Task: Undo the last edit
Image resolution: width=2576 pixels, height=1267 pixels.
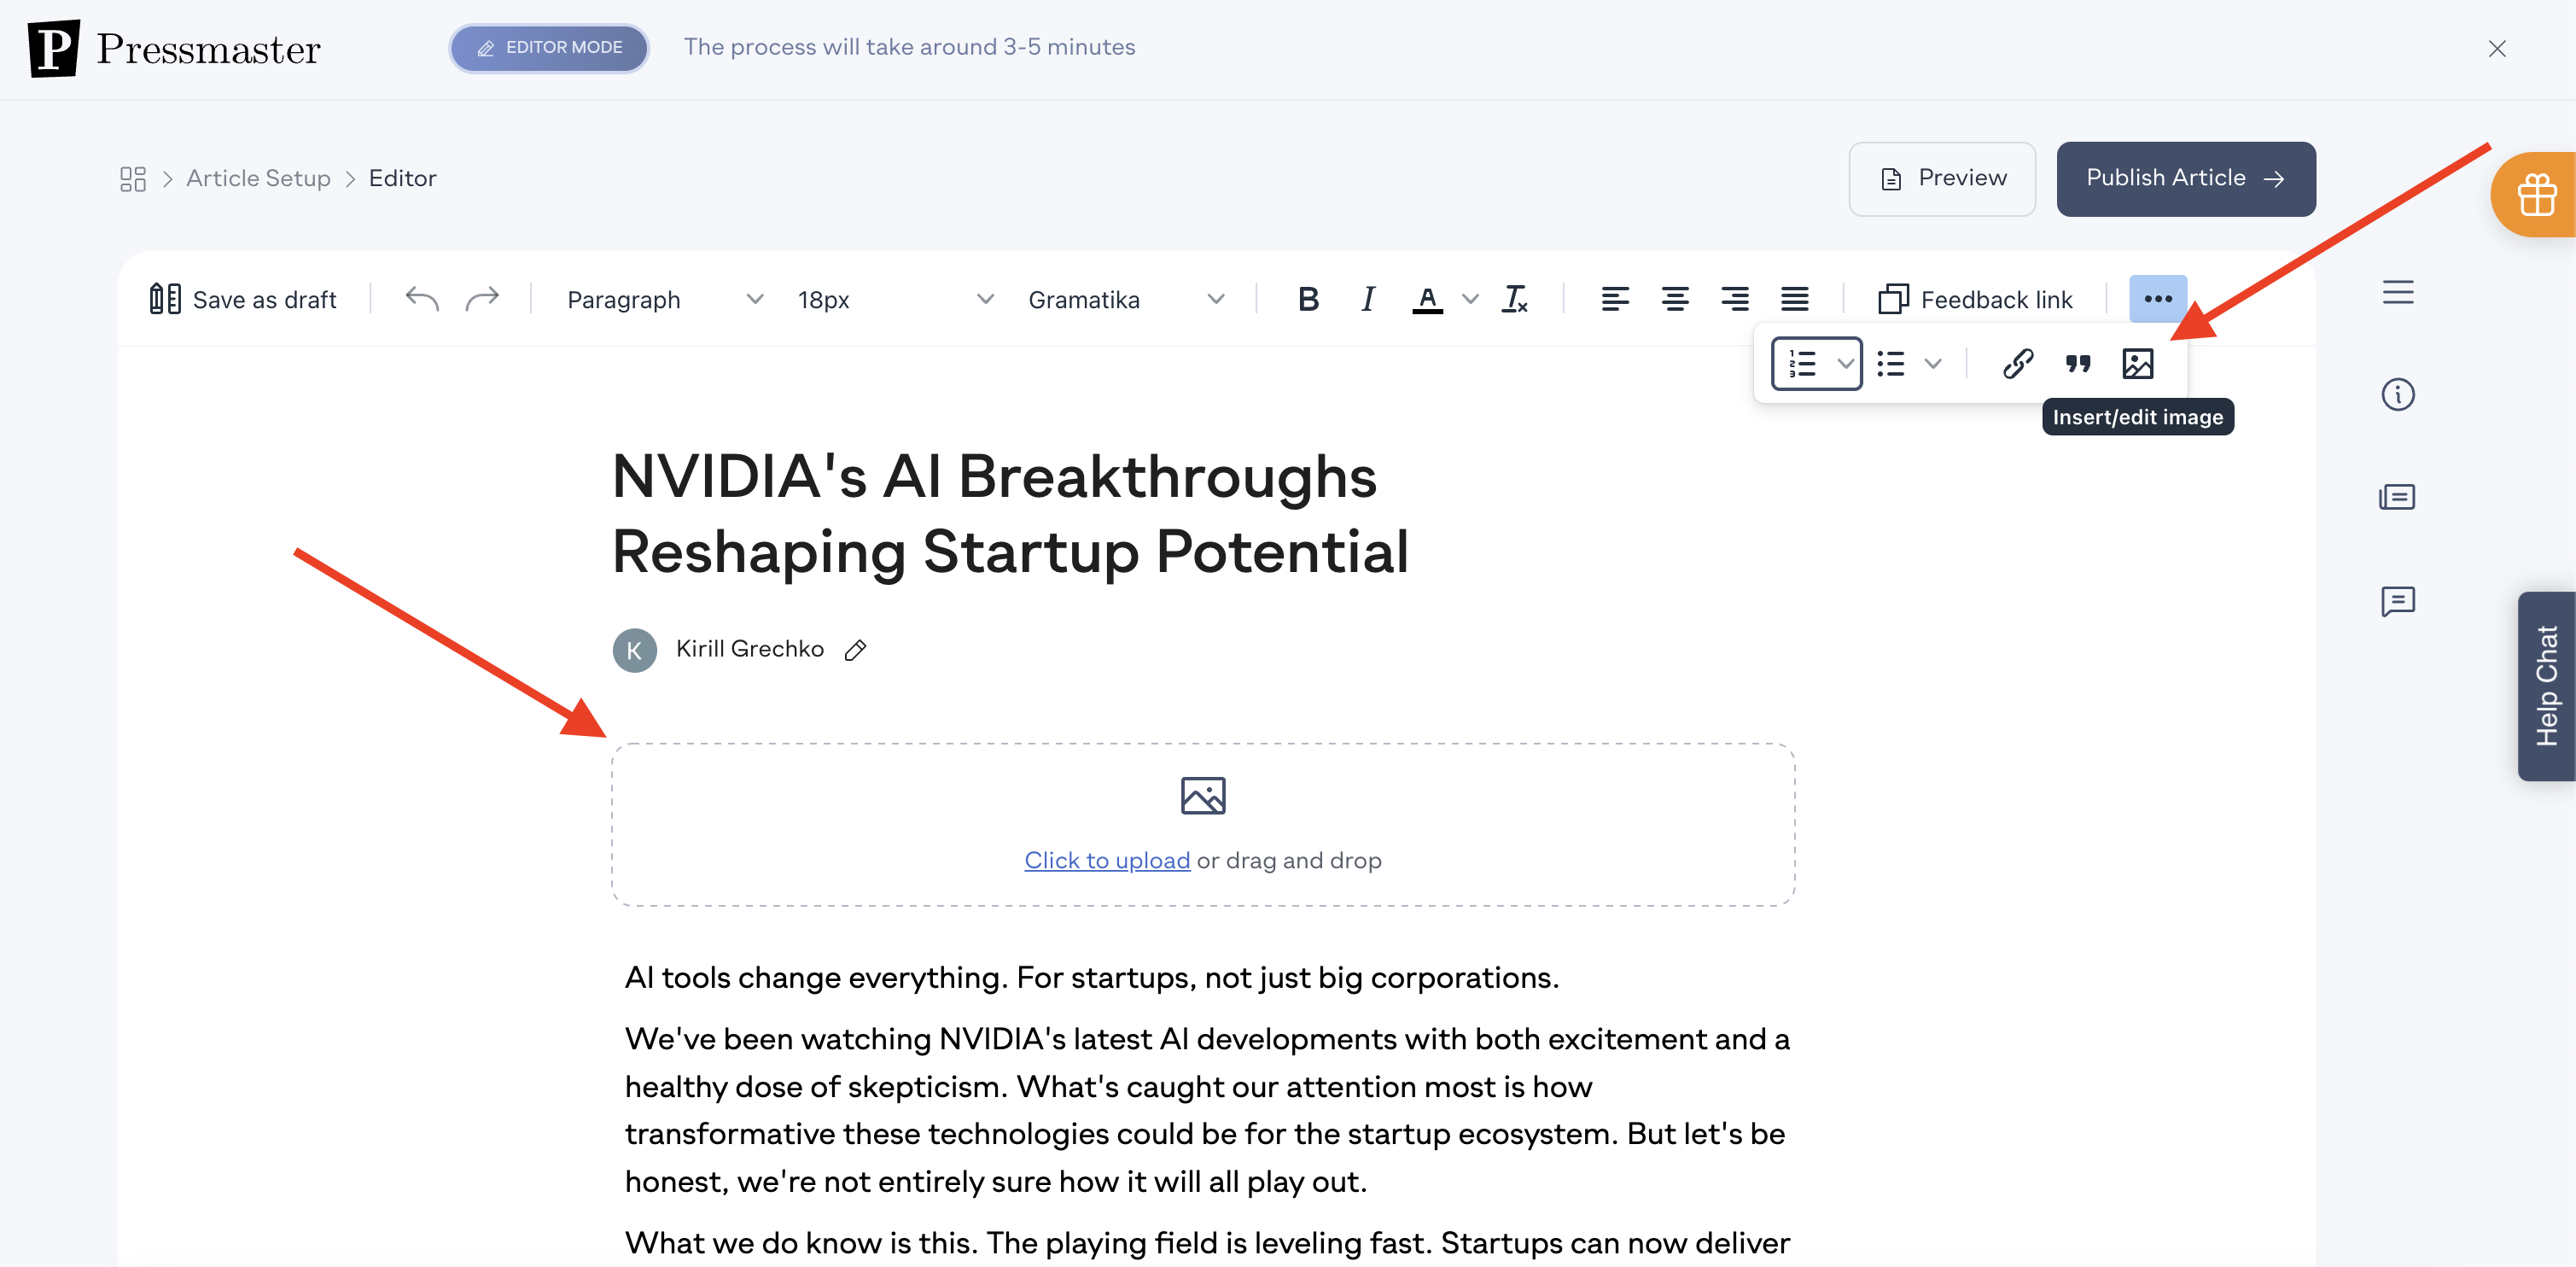Action: click(x=422, y=299)
